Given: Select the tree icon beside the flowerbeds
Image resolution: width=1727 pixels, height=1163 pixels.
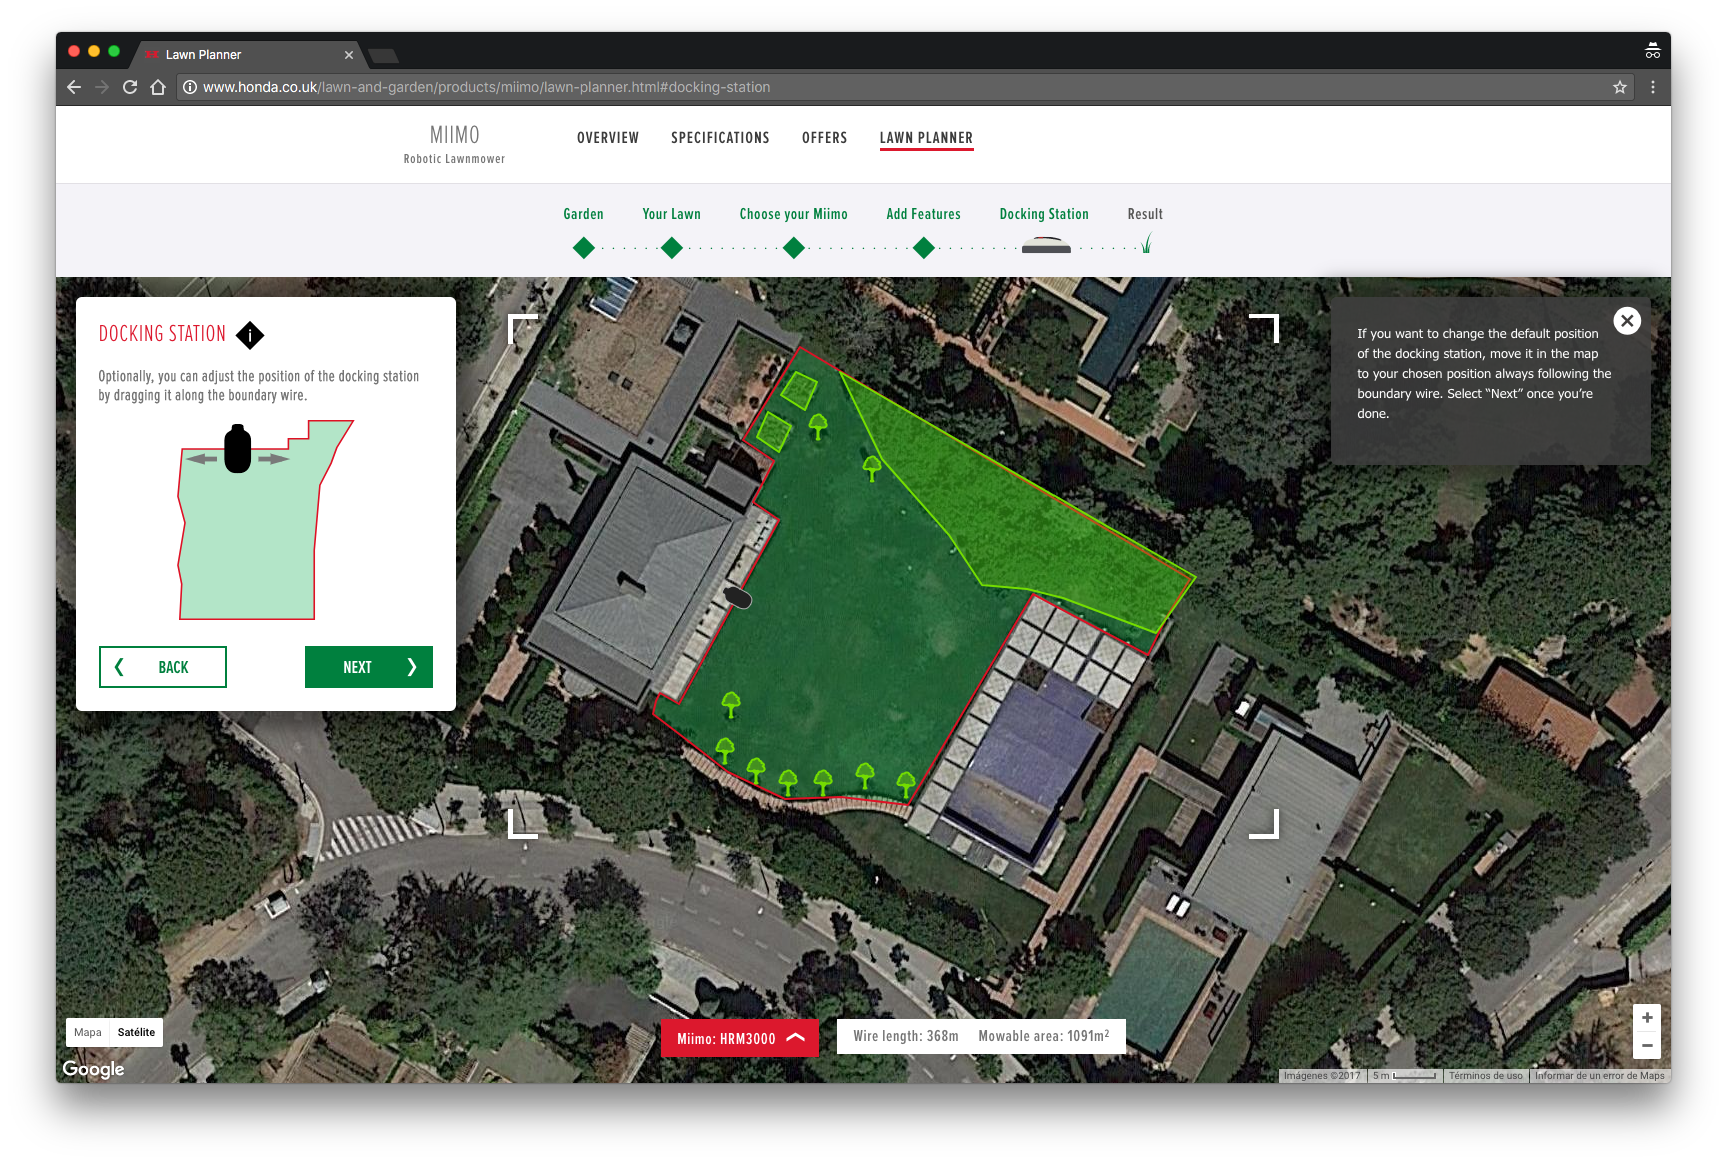Looking at the screenshot, I should click(818, 427).
